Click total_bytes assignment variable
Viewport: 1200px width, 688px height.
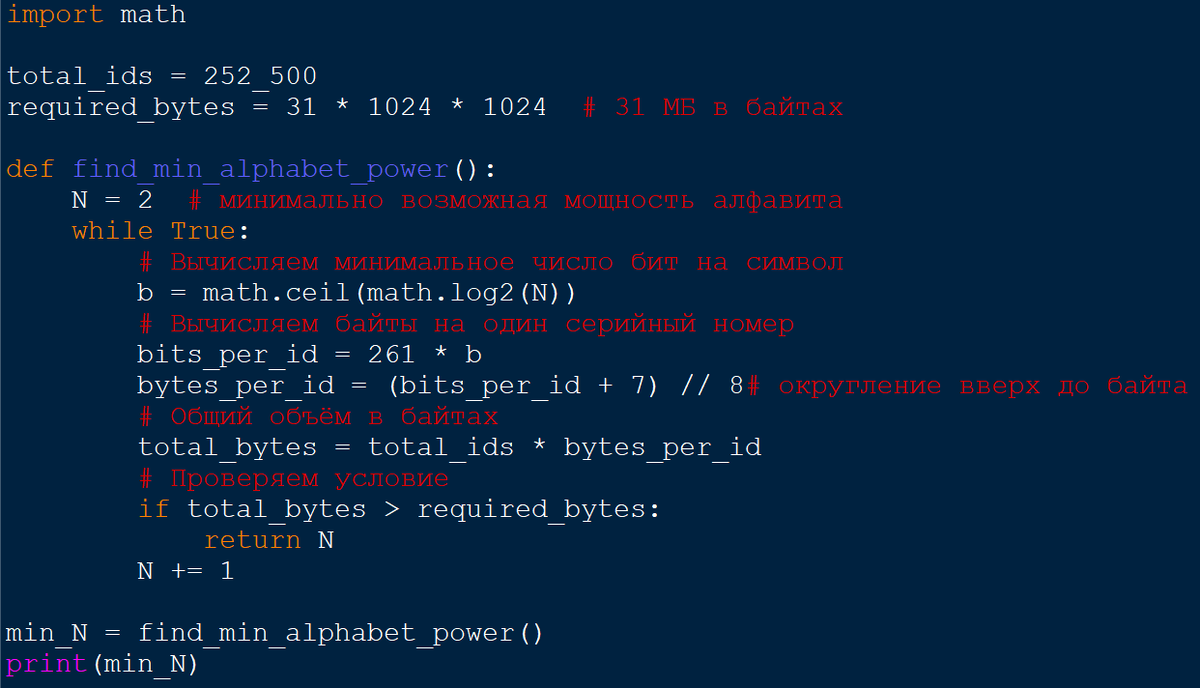227,448
